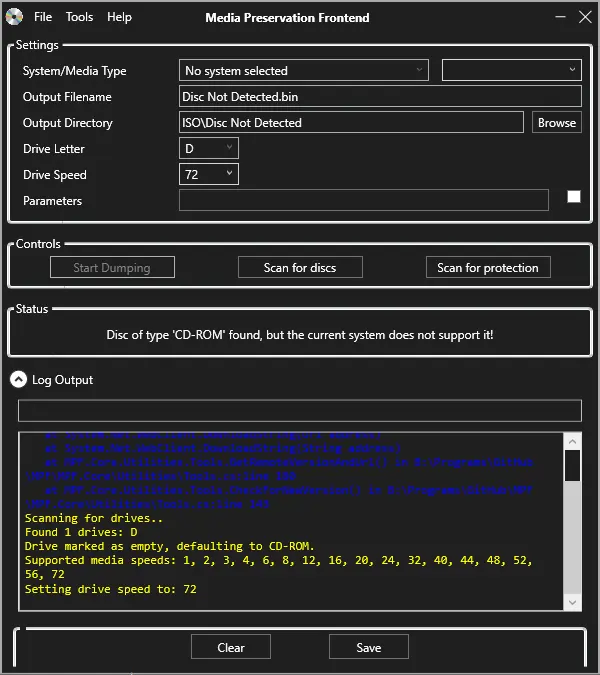Expand the 'No system selected' dropdown
This screenshot has width=600, height=675.
304,70
